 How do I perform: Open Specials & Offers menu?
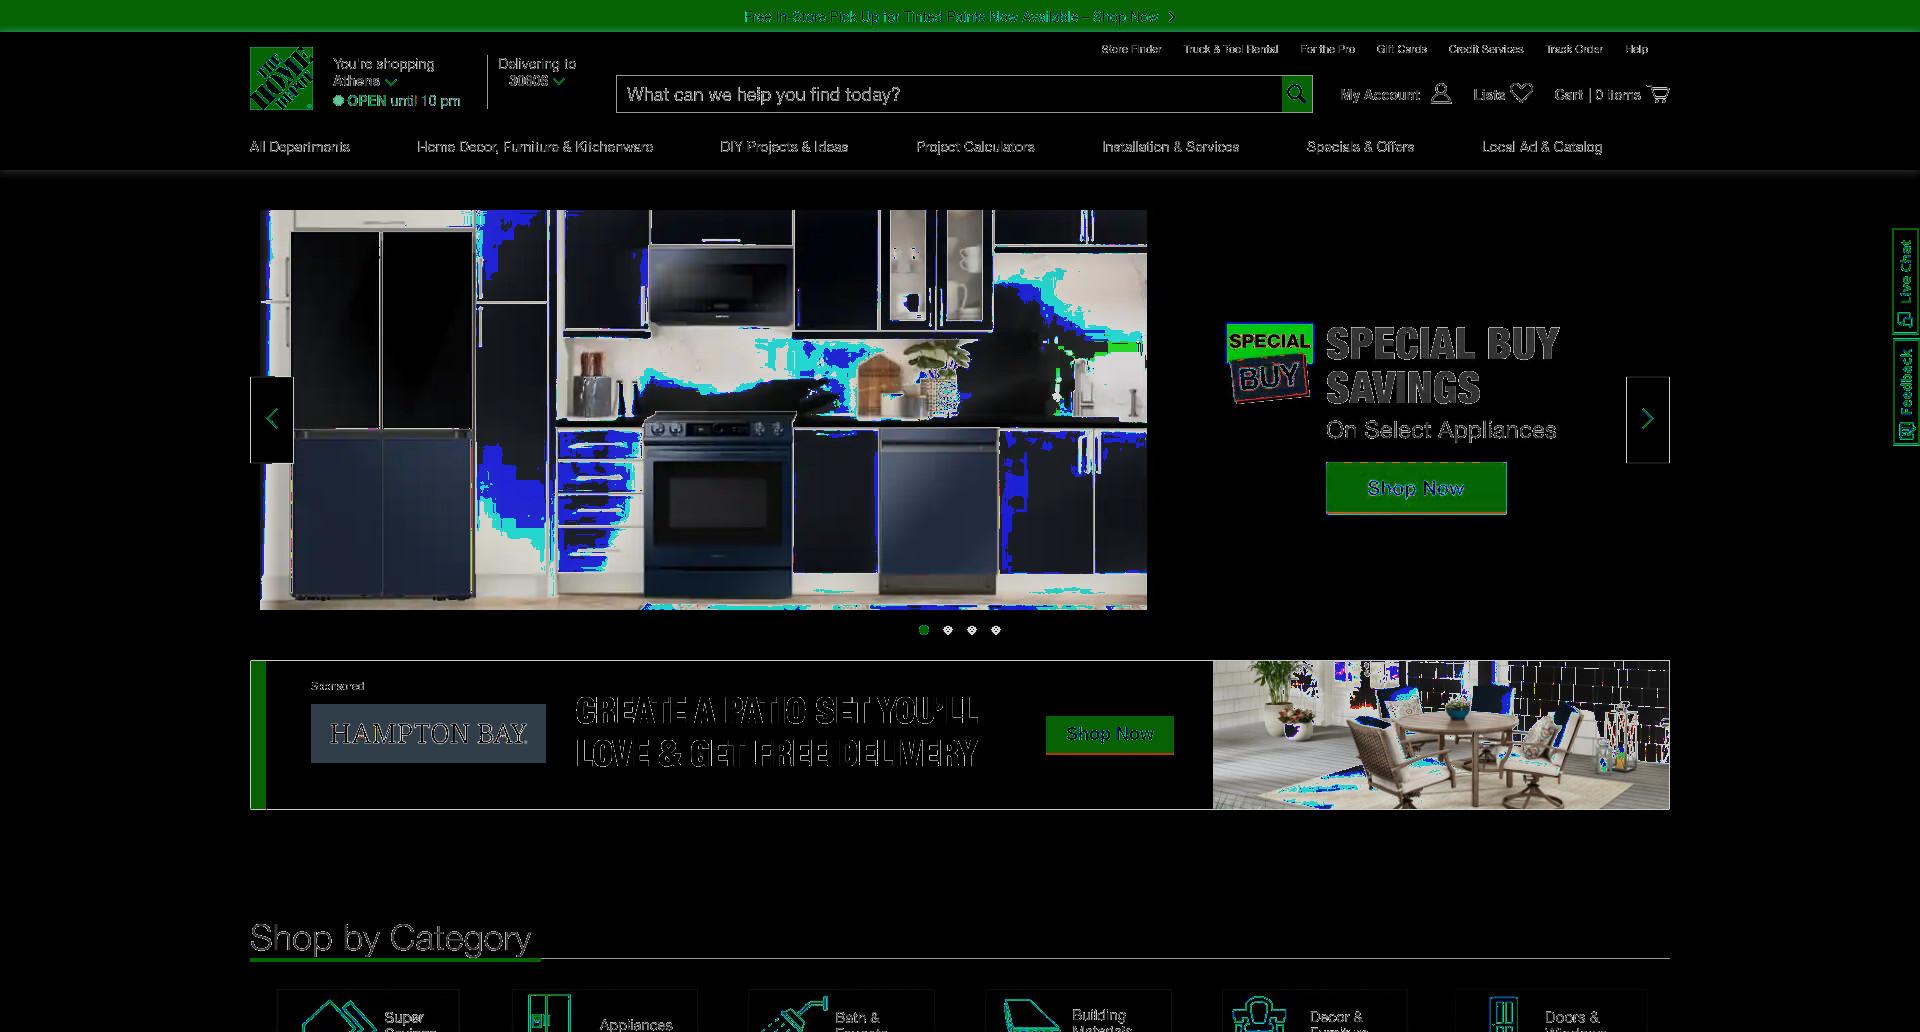click(x=1360, y=147)
